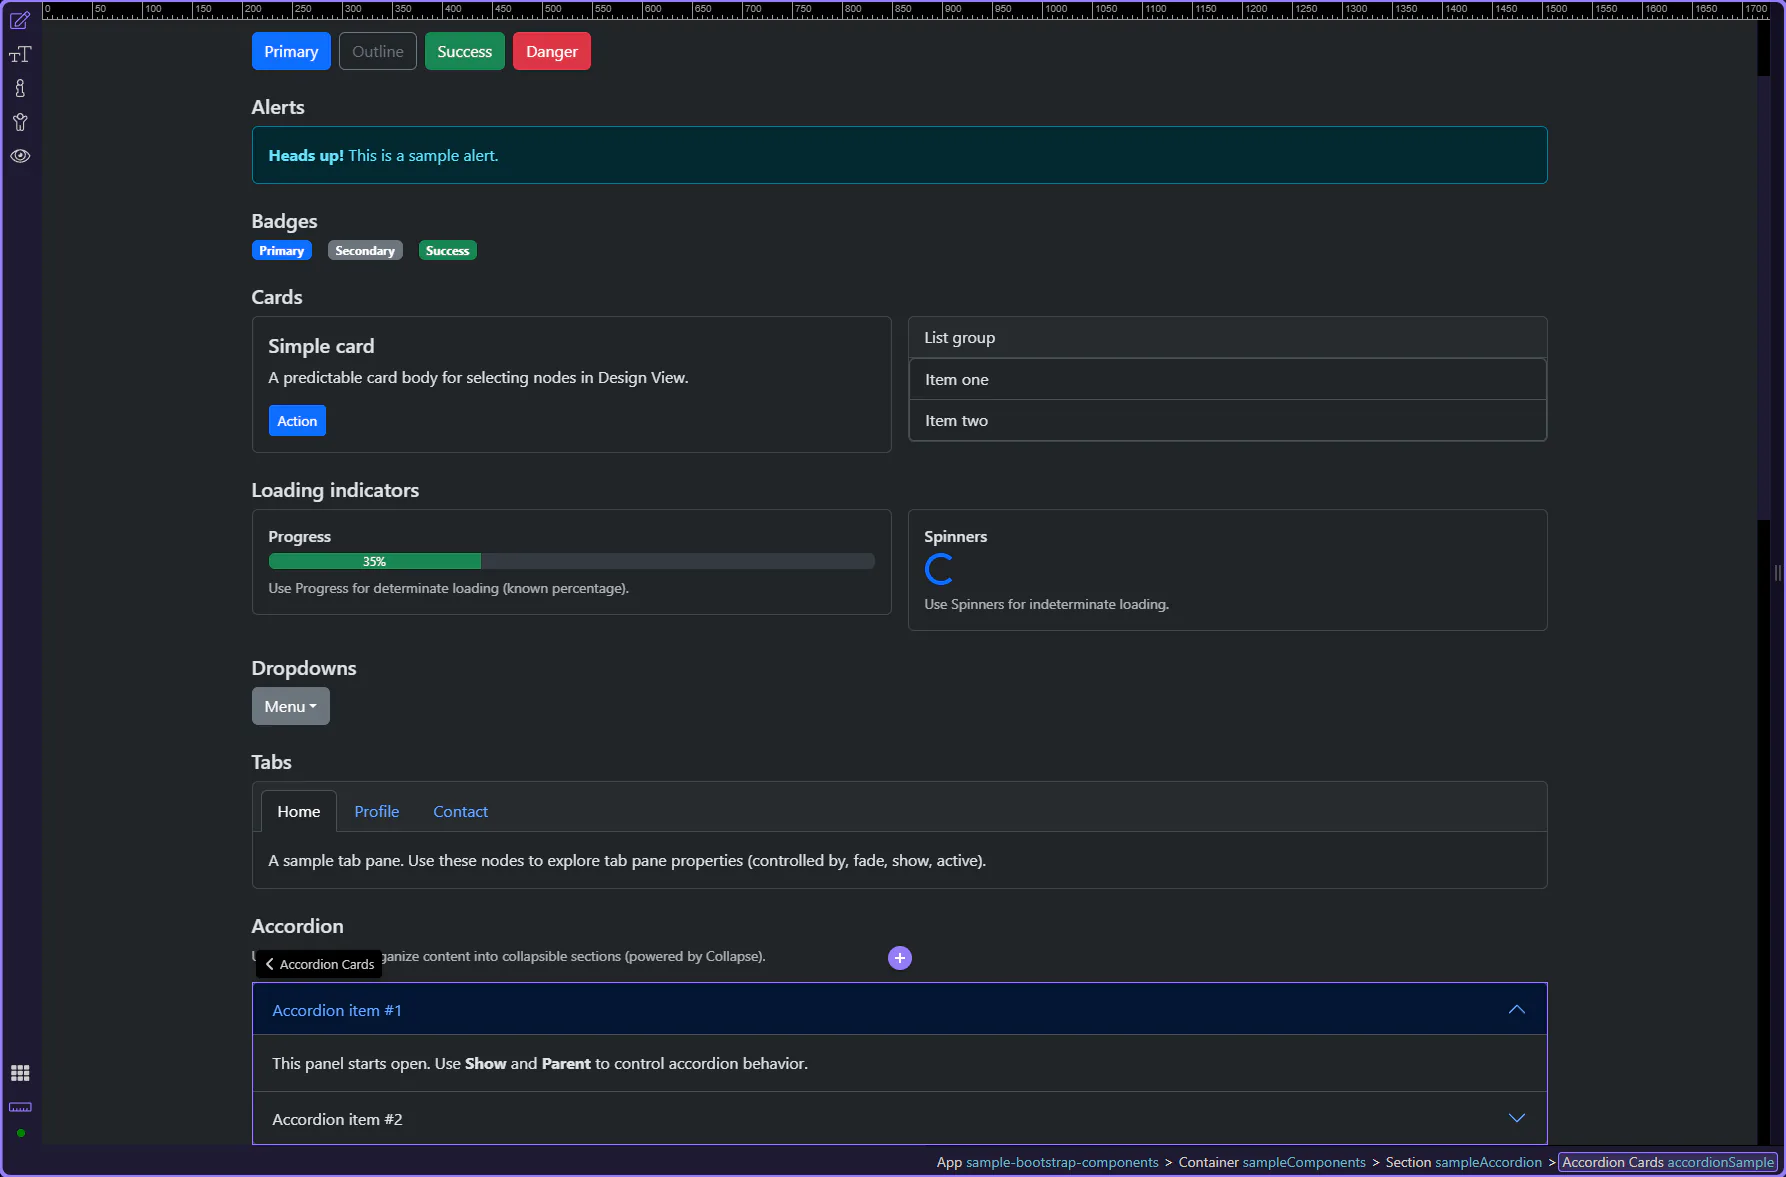Click the blue Action button in card
This screenshot has width=1786, height=1177.
point(297,421)
